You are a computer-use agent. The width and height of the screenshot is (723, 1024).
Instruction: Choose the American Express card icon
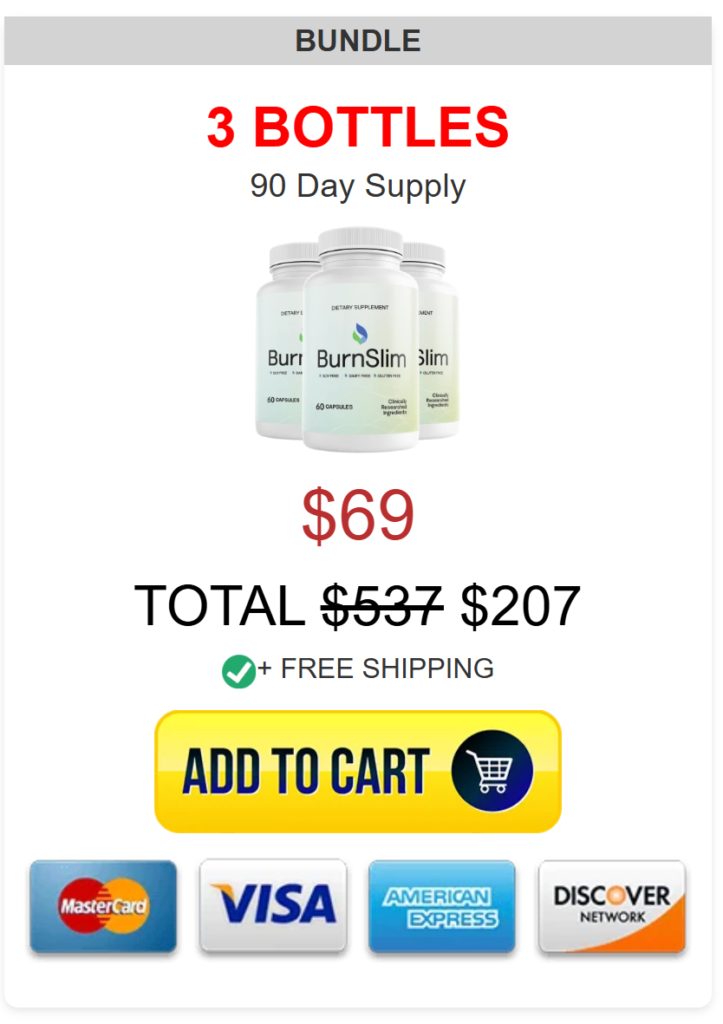click(x=442, y=906)
